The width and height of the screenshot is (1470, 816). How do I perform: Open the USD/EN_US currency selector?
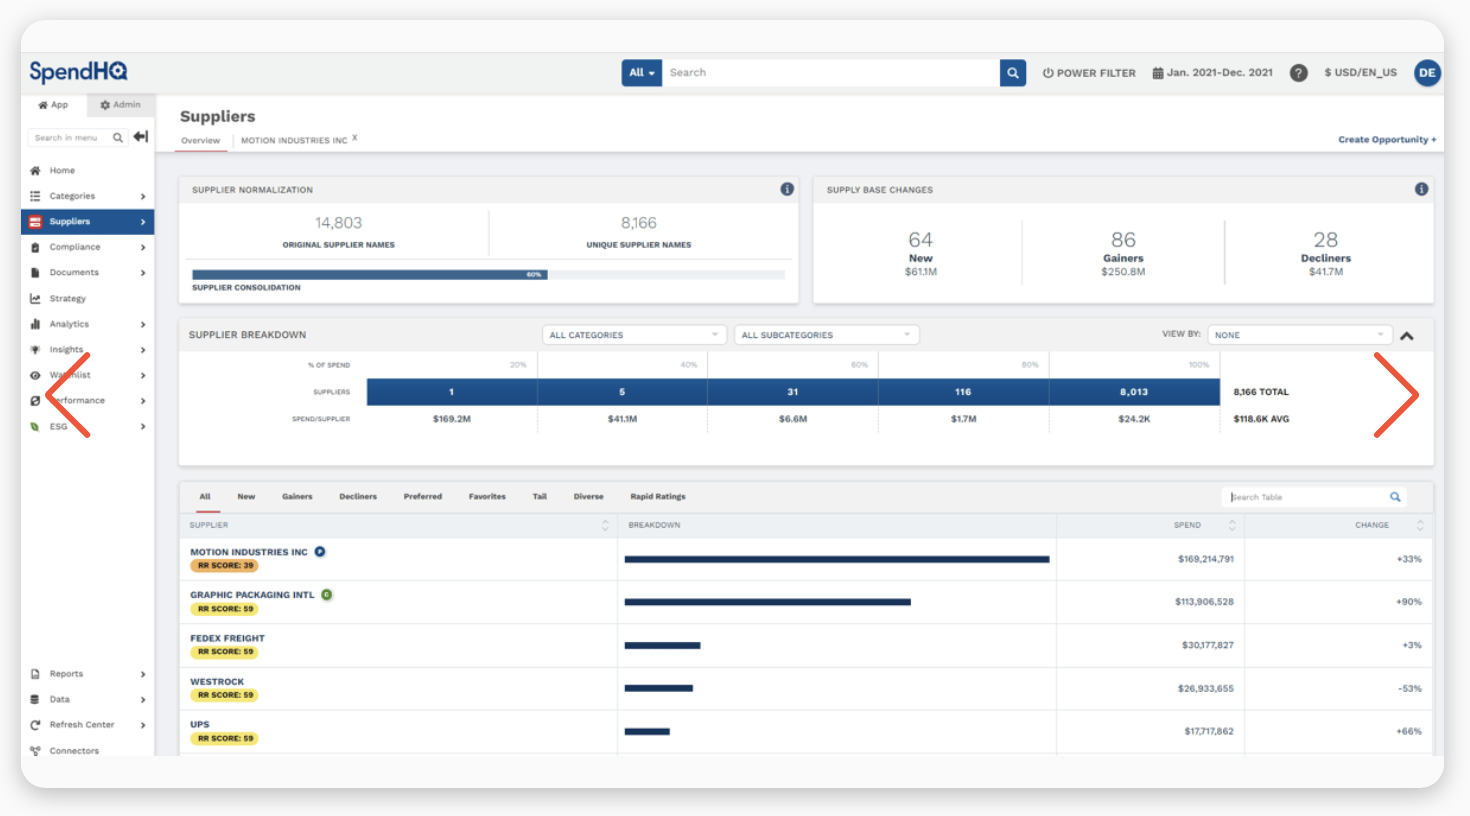point(1360,73)
